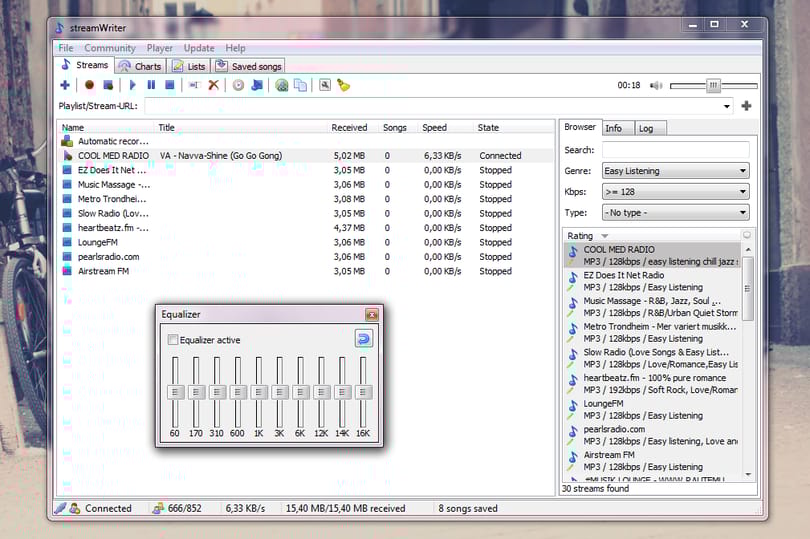
Task: Click the Connected status bar icon
Action: [75, 509]
